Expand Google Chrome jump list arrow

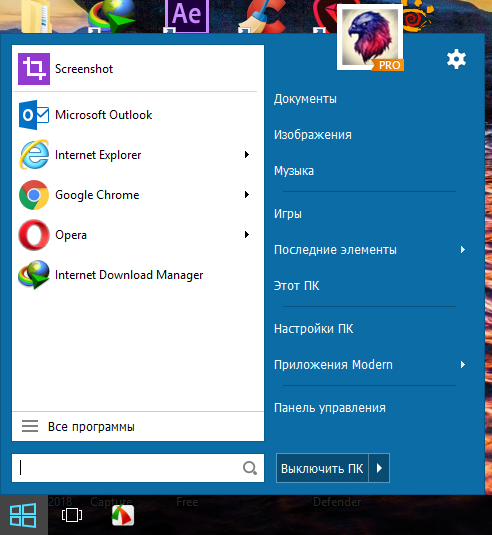pos(247,194)
